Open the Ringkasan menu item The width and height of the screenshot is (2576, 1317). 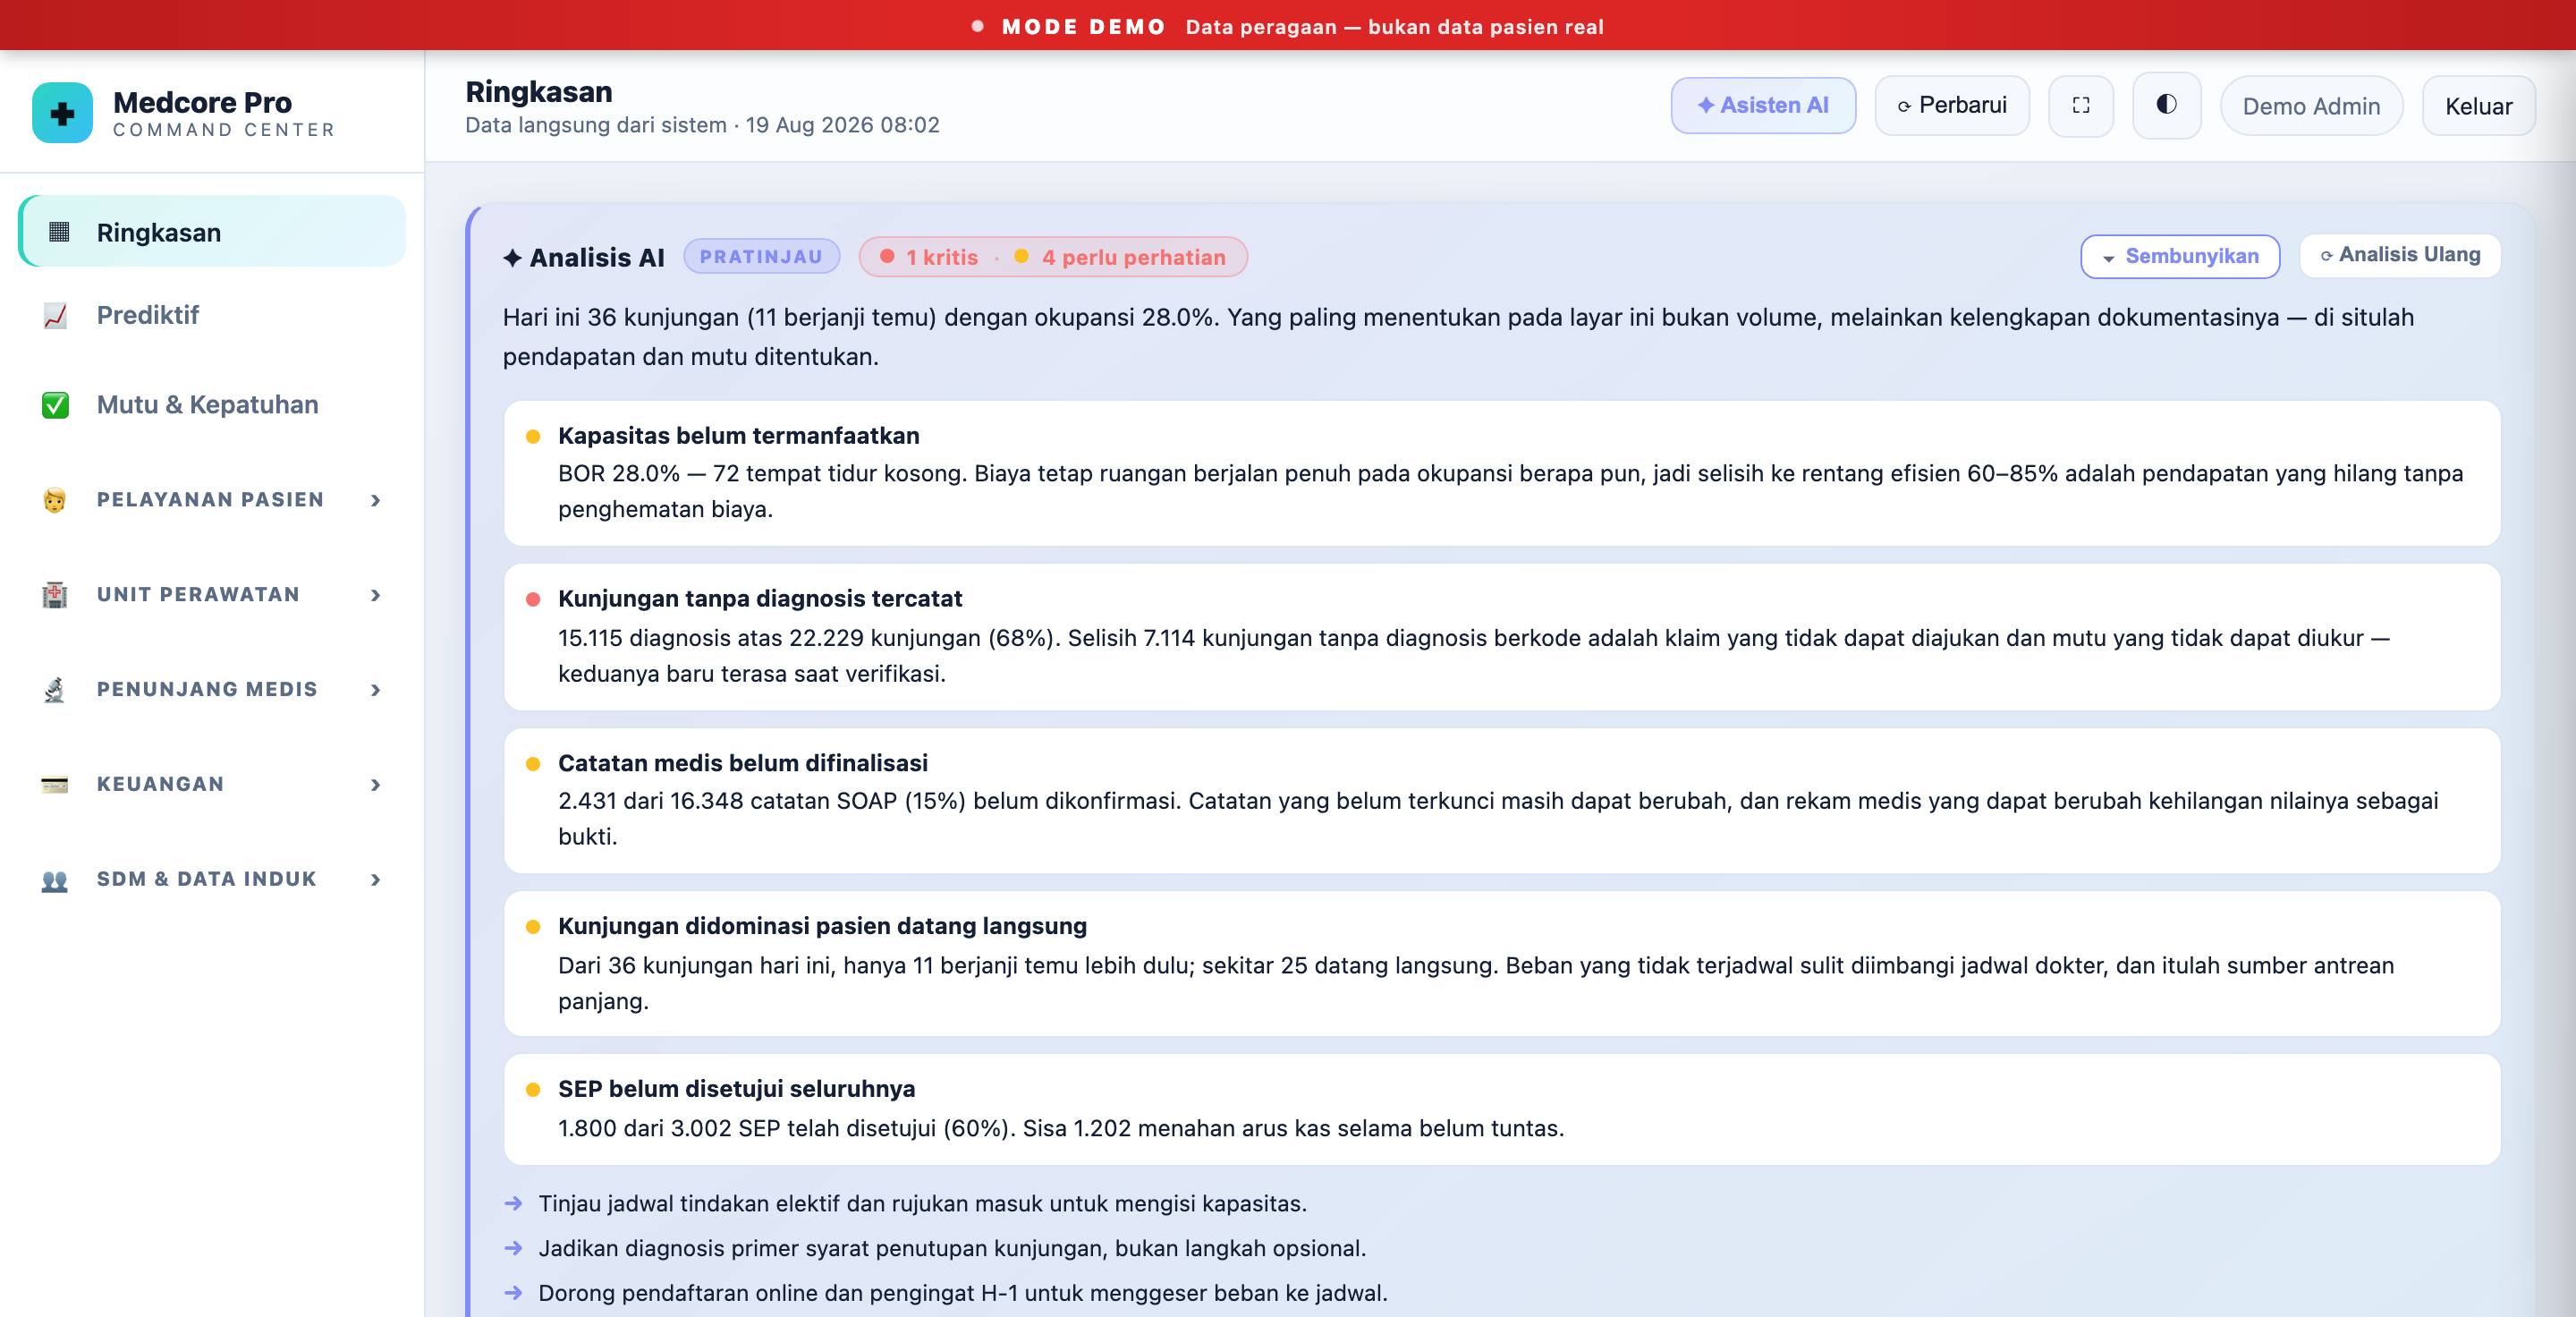(x=212, y=232)
